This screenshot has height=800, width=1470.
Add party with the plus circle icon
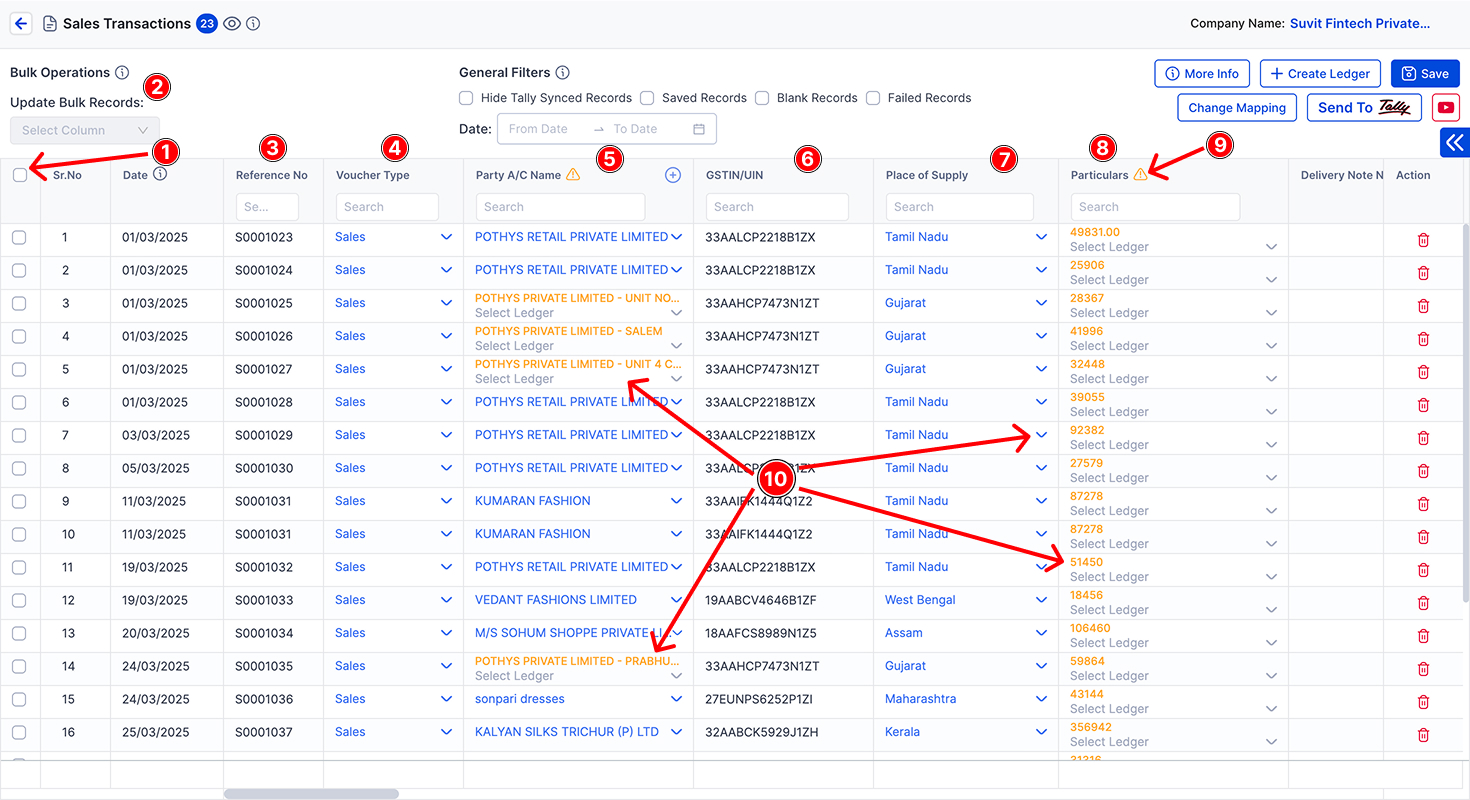[x=673, y=175]
